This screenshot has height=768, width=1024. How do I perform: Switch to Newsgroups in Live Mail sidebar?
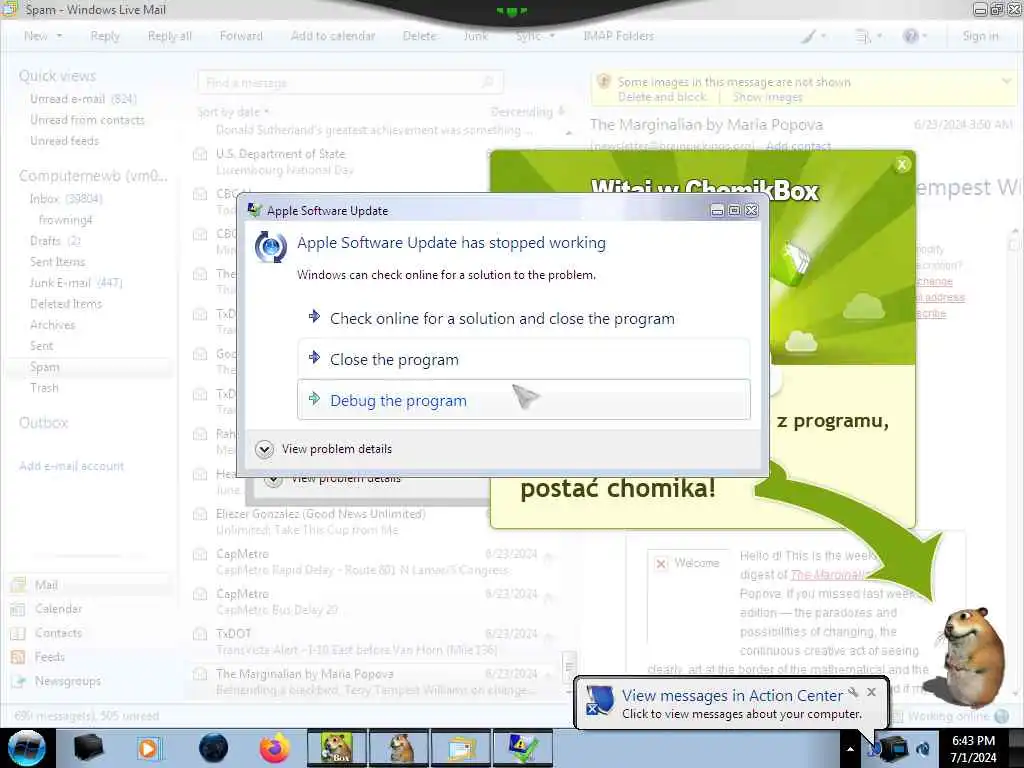[67, 681]
